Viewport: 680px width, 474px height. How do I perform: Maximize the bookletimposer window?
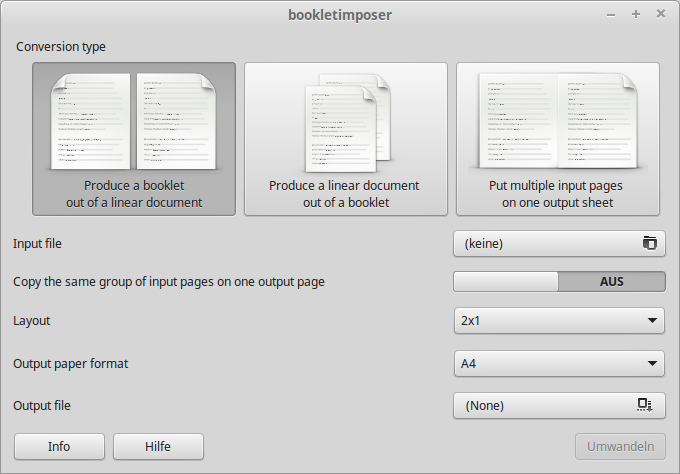pyautogui.click(x=636, y=14)
